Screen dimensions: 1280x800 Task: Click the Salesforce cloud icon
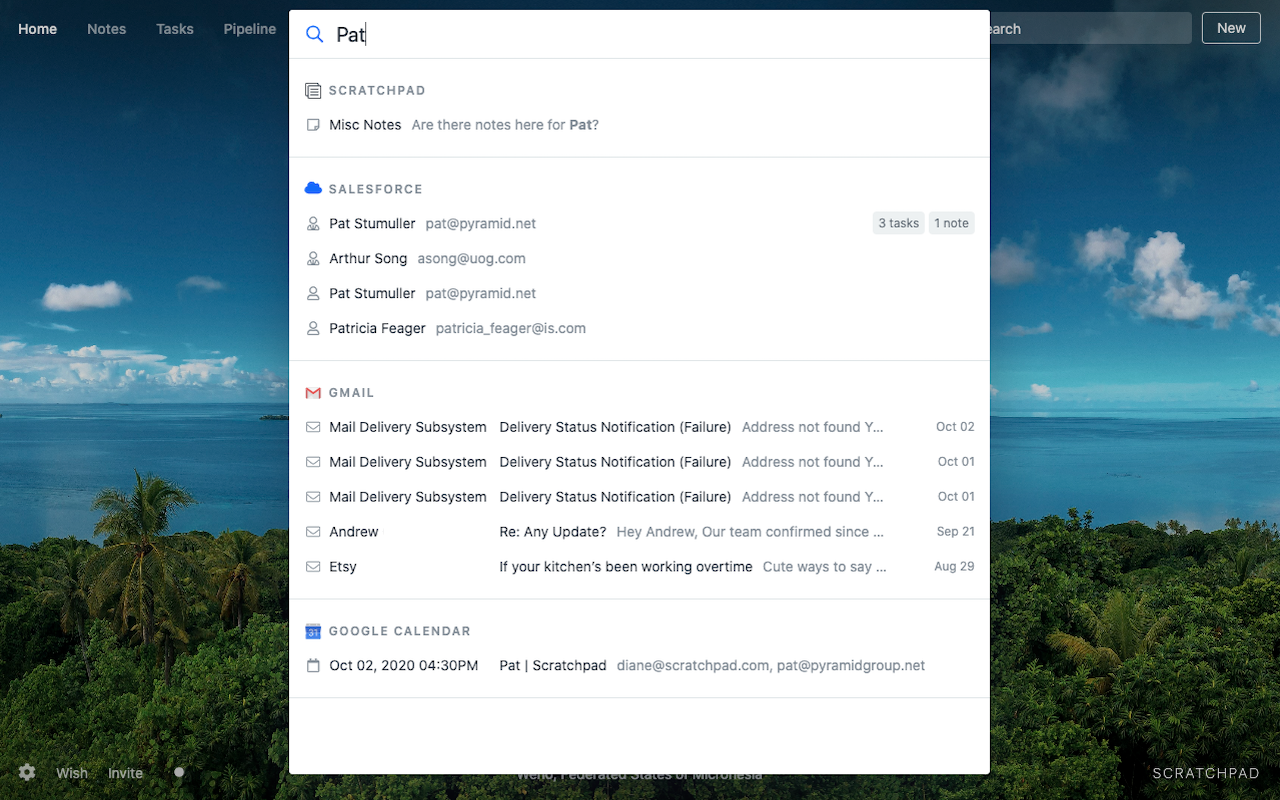click(x=313, y=188)
